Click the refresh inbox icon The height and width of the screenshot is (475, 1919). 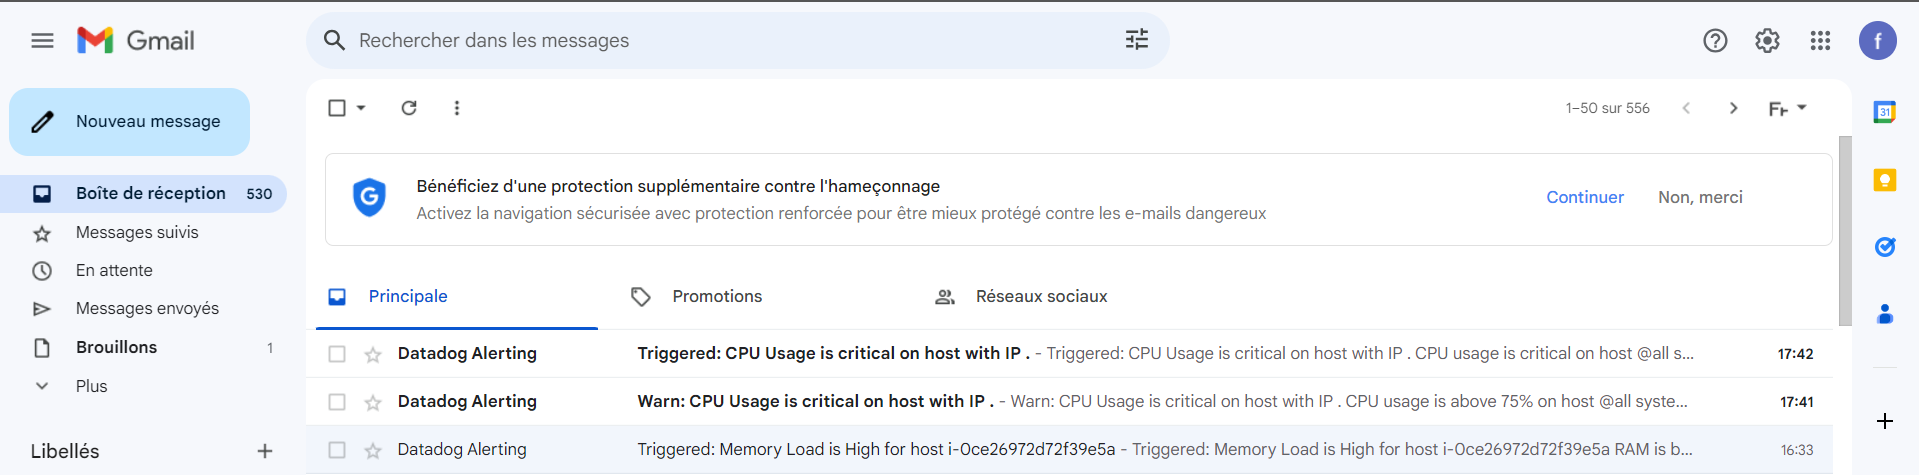[409, 108]
